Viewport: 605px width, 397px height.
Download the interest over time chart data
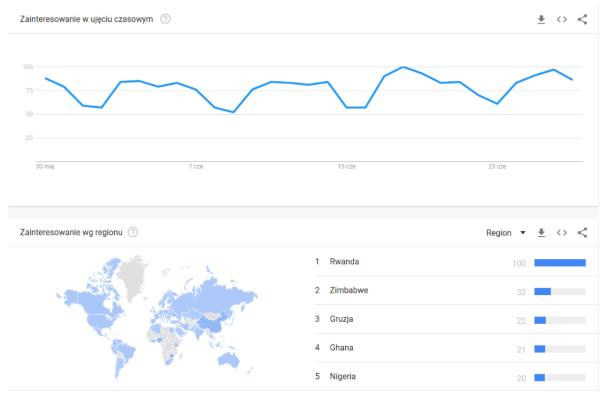tap(541, 19)
